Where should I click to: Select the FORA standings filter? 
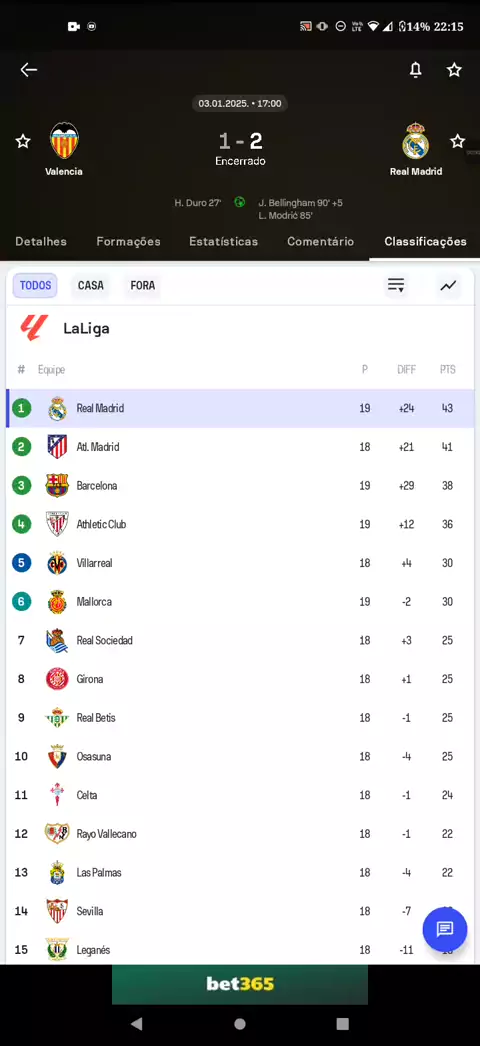click(143, 286)
